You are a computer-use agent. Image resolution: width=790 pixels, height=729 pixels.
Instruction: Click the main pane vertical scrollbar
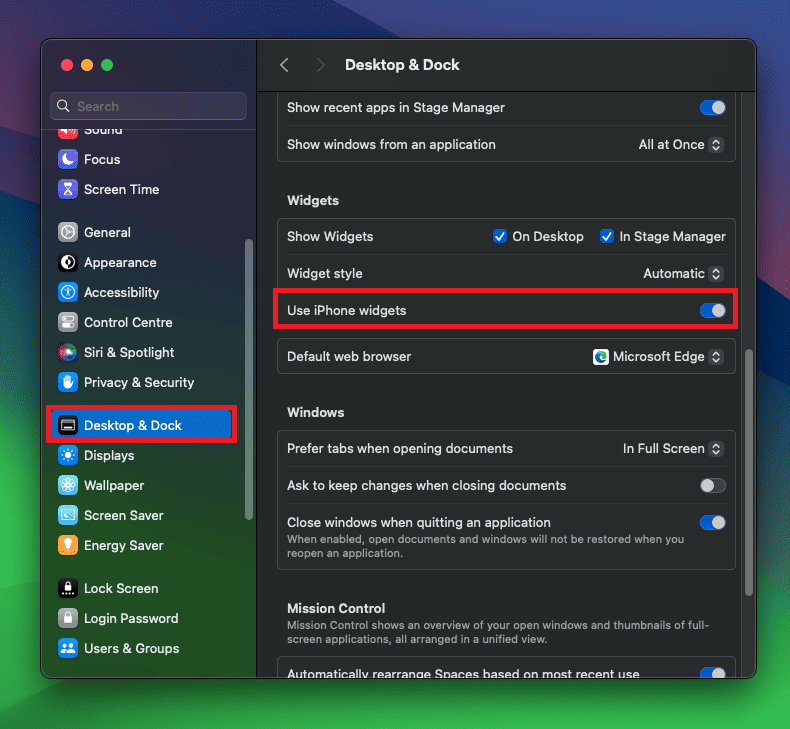[x=749, y=472]
